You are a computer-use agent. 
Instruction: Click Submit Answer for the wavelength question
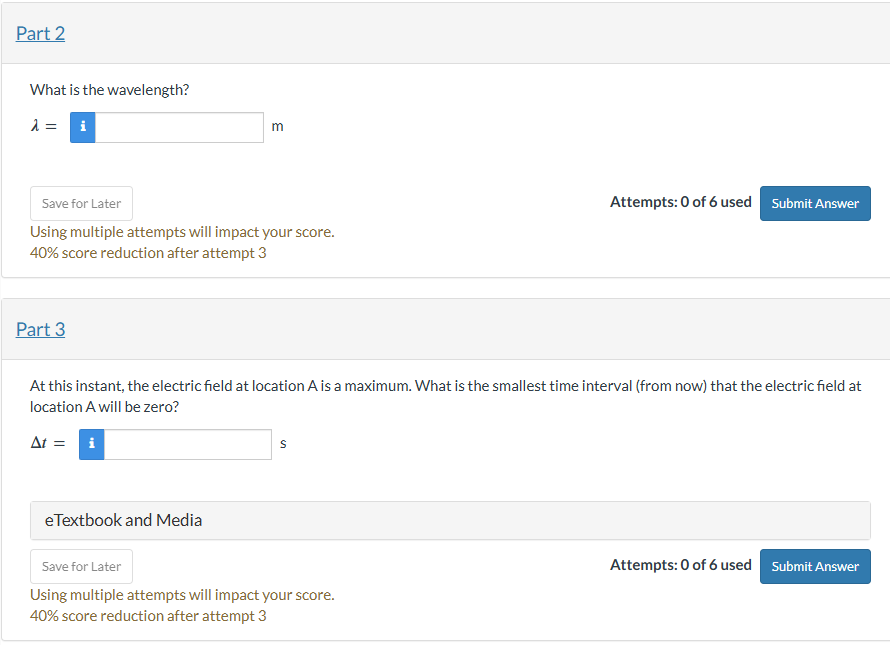815,203
